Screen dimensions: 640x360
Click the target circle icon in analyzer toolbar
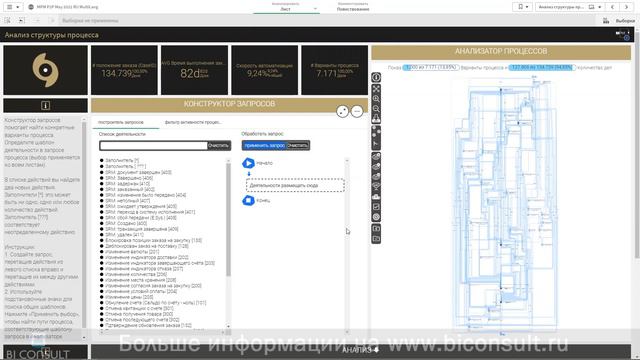click(x=376, y=217)
